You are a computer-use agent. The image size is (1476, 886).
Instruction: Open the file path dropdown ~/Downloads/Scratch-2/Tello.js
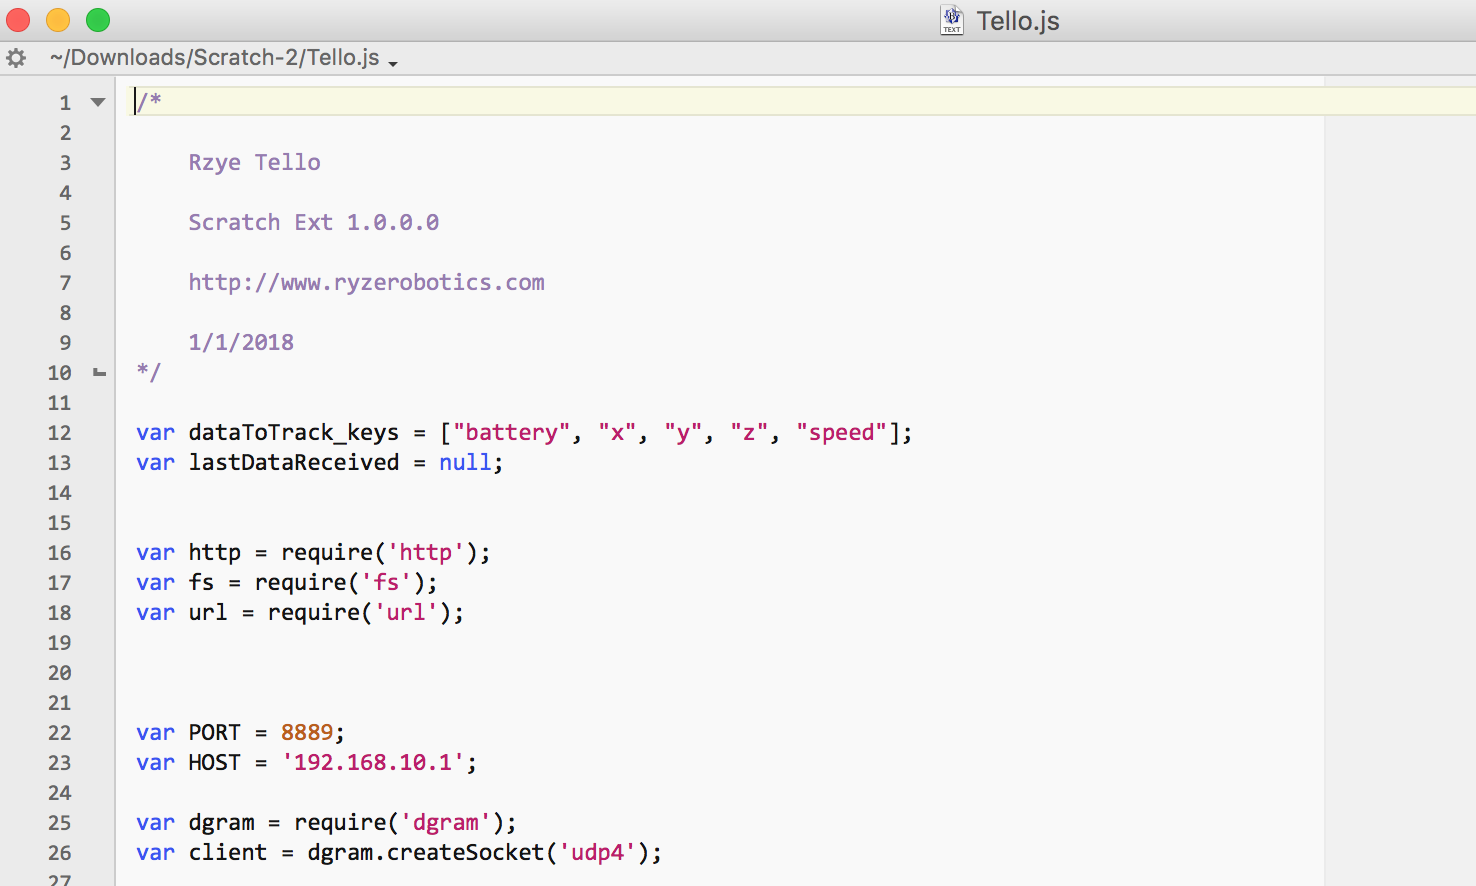[223, 58]
